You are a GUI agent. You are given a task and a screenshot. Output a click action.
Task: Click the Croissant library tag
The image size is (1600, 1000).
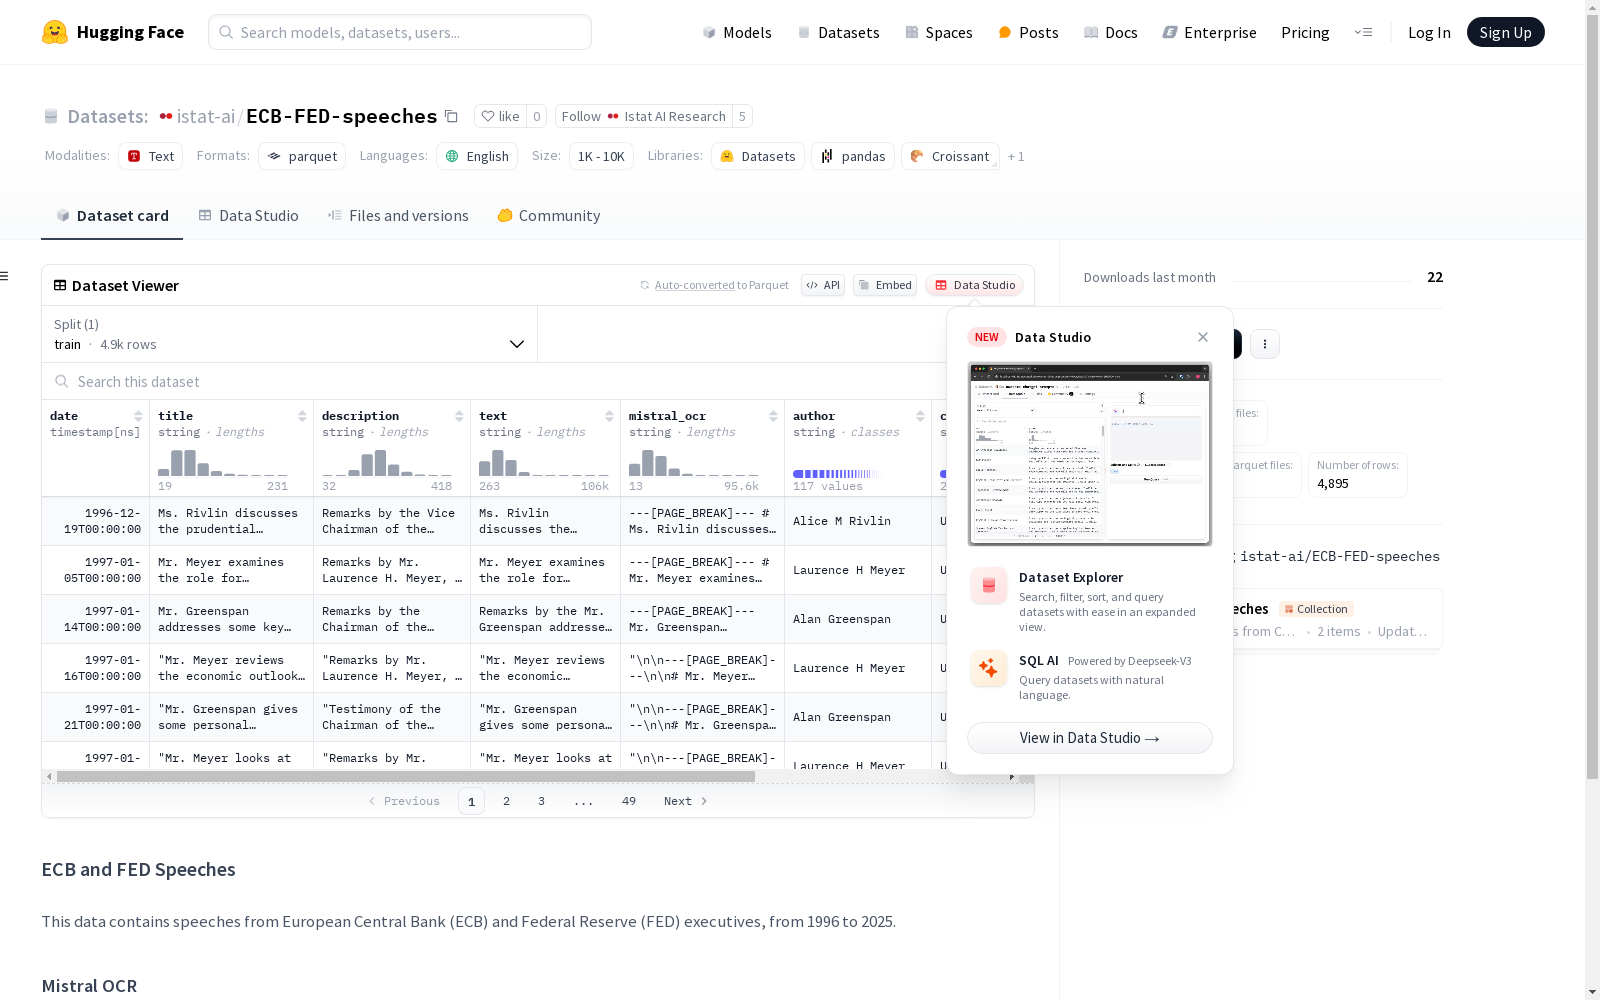[950, 156]
